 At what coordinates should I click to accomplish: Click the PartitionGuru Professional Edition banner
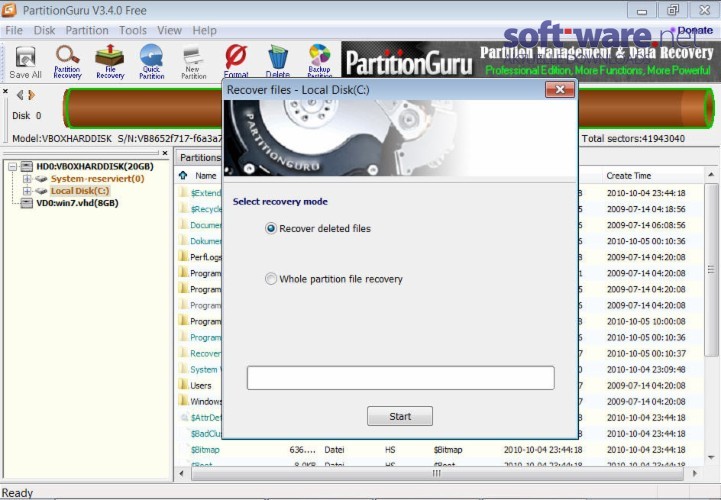click(x=530, y=61)
